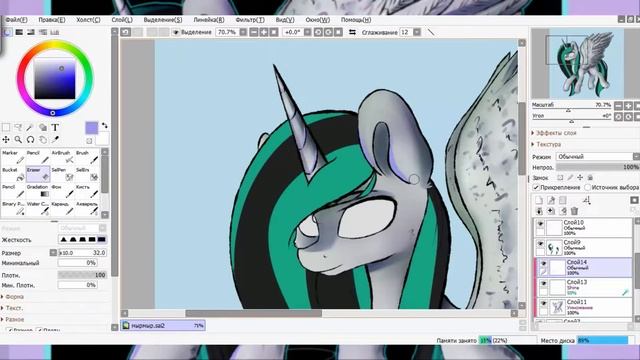Select the lasso selection tool
The image size is (640, 360).
18,127
